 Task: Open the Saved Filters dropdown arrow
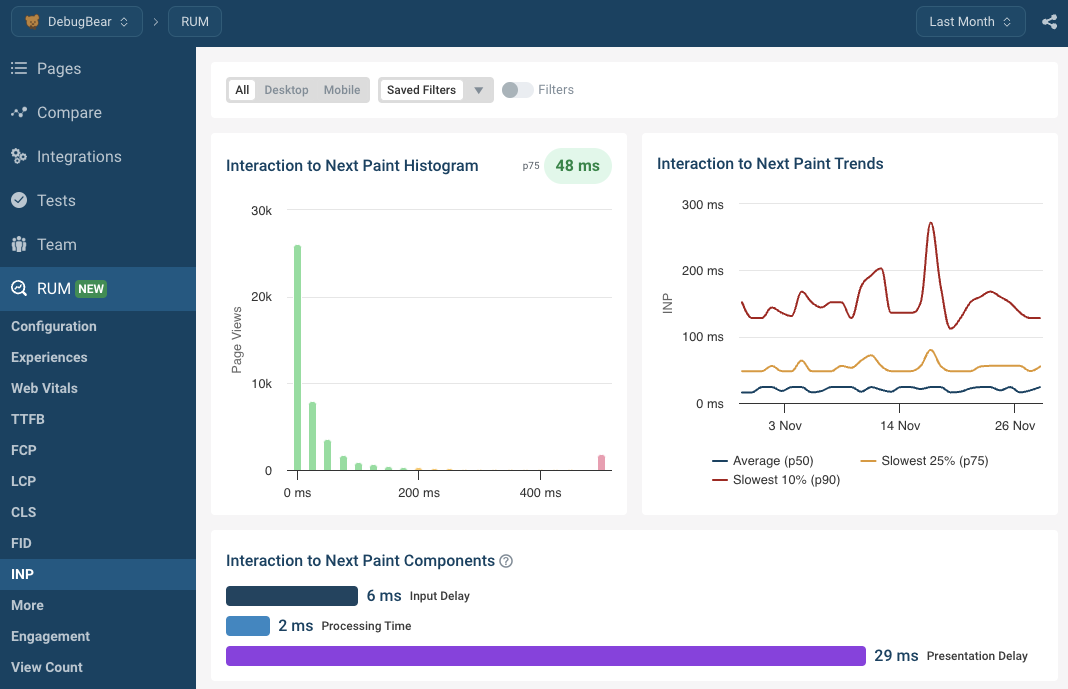(478, 90)
